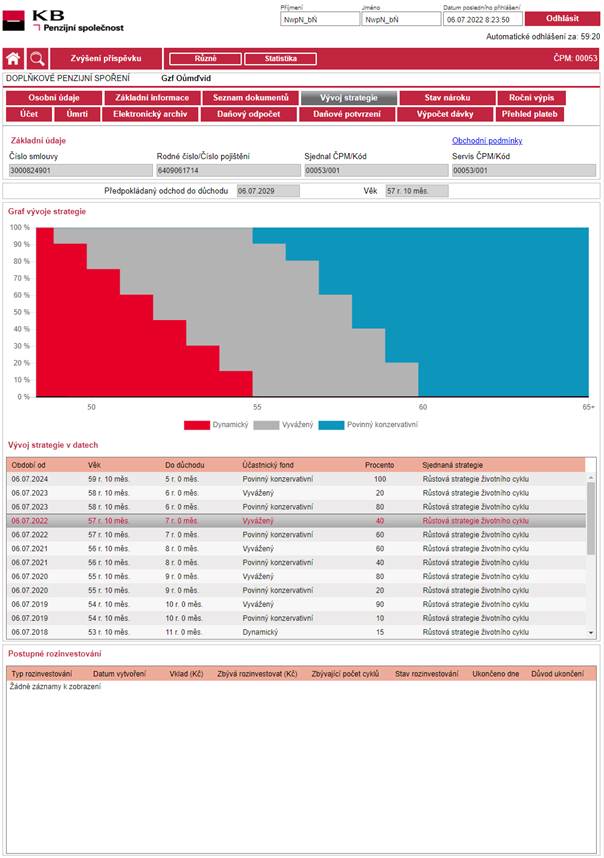Switch to Osobní údaje tab
Image resolution: width=604 pixels, height=858 pixels.
click(x=54, y=98)
